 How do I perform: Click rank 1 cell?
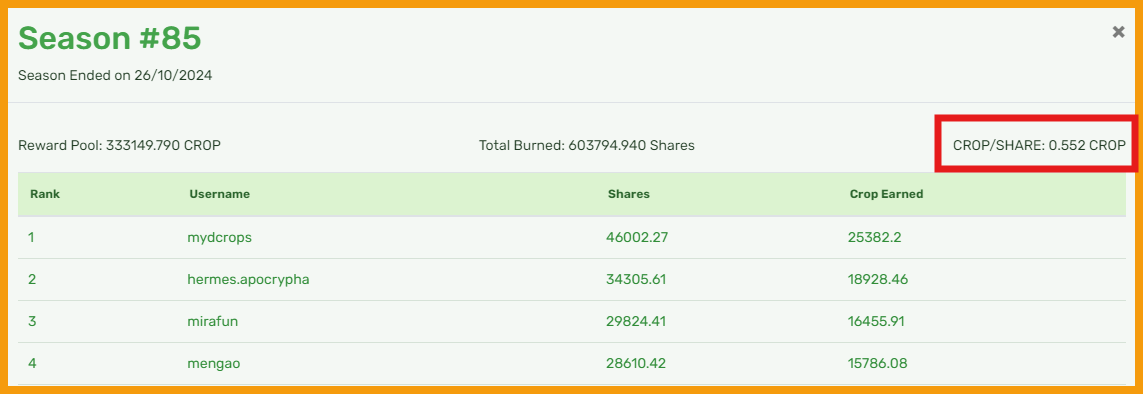click(x=32, y=237)
